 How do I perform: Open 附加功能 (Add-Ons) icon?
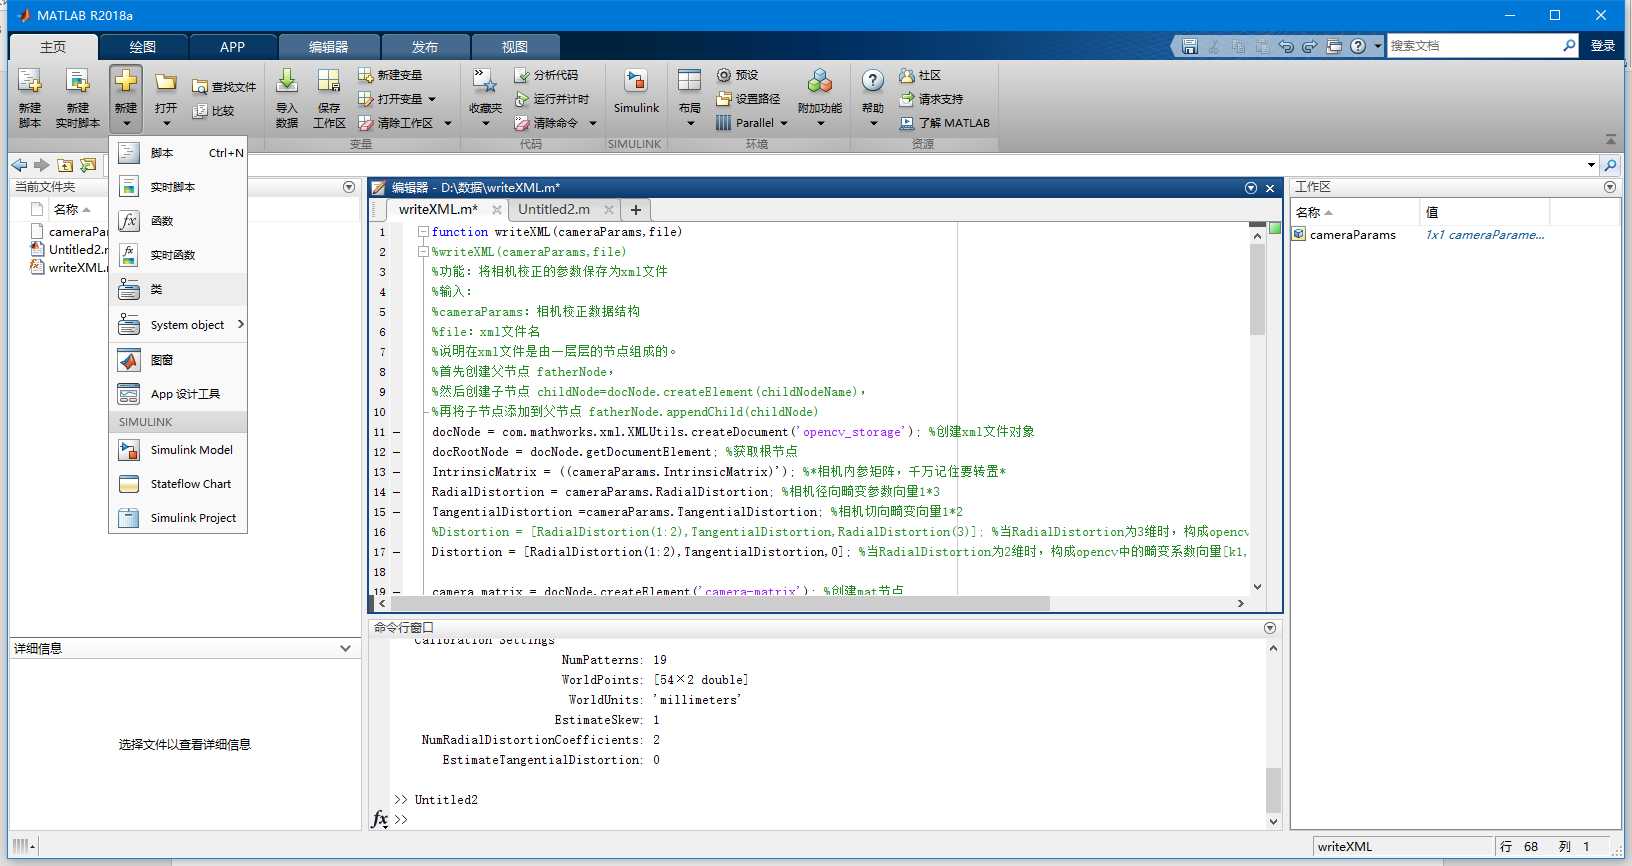click(x=820, y=82)
